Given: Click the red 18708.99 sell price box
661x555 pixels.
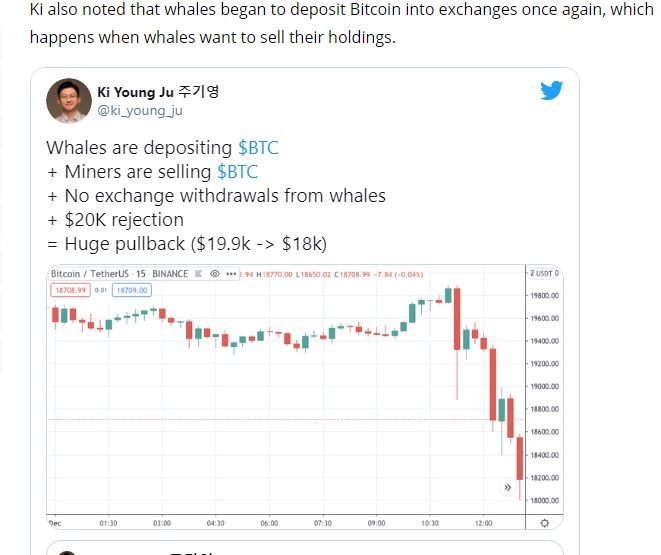Looking at the screenshot, I should tap(71, 289).
